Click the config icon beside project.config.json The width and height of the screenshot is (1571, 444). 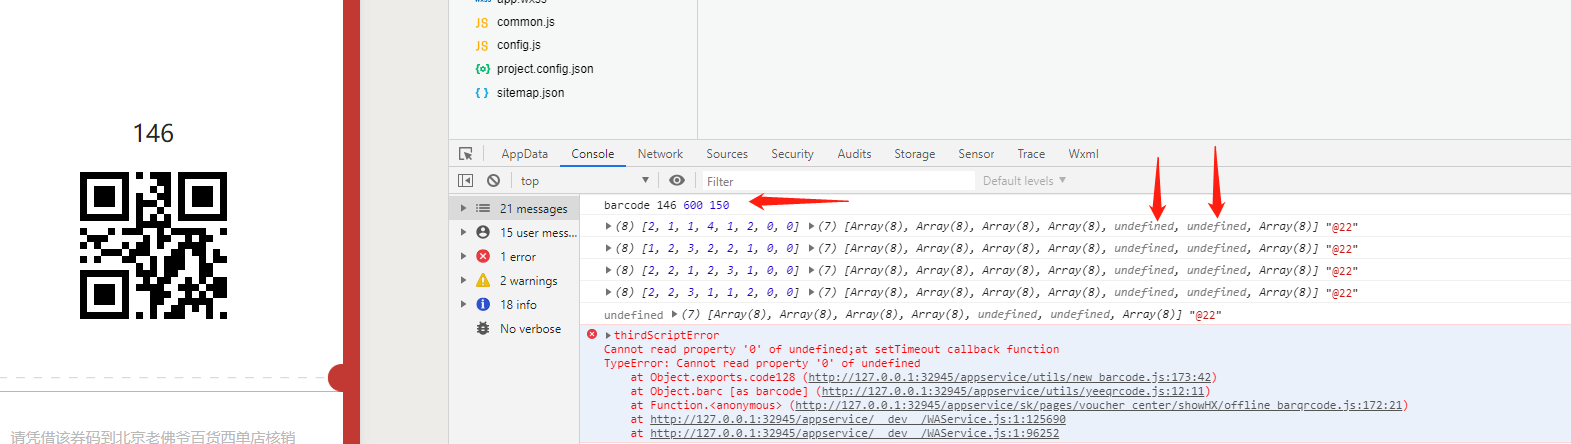pyautogui.click(x=482, y=69)
